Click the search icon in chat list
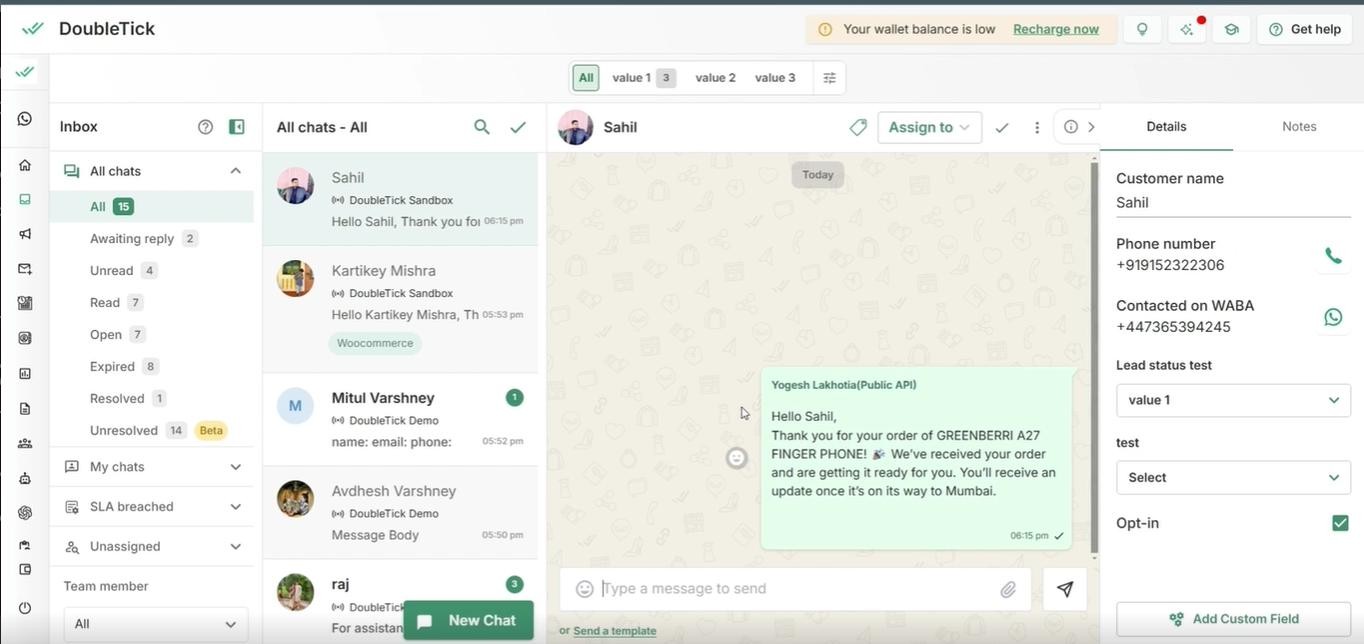 pos(481,127)
